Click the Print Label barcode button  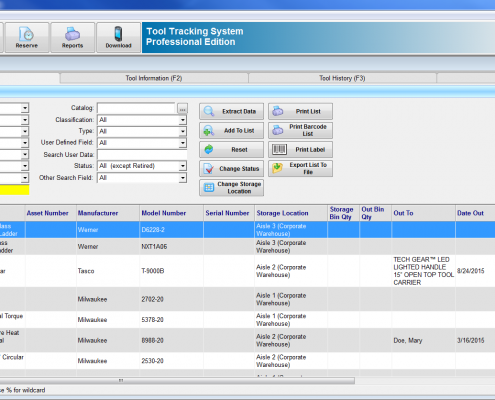tap(300, 150)
